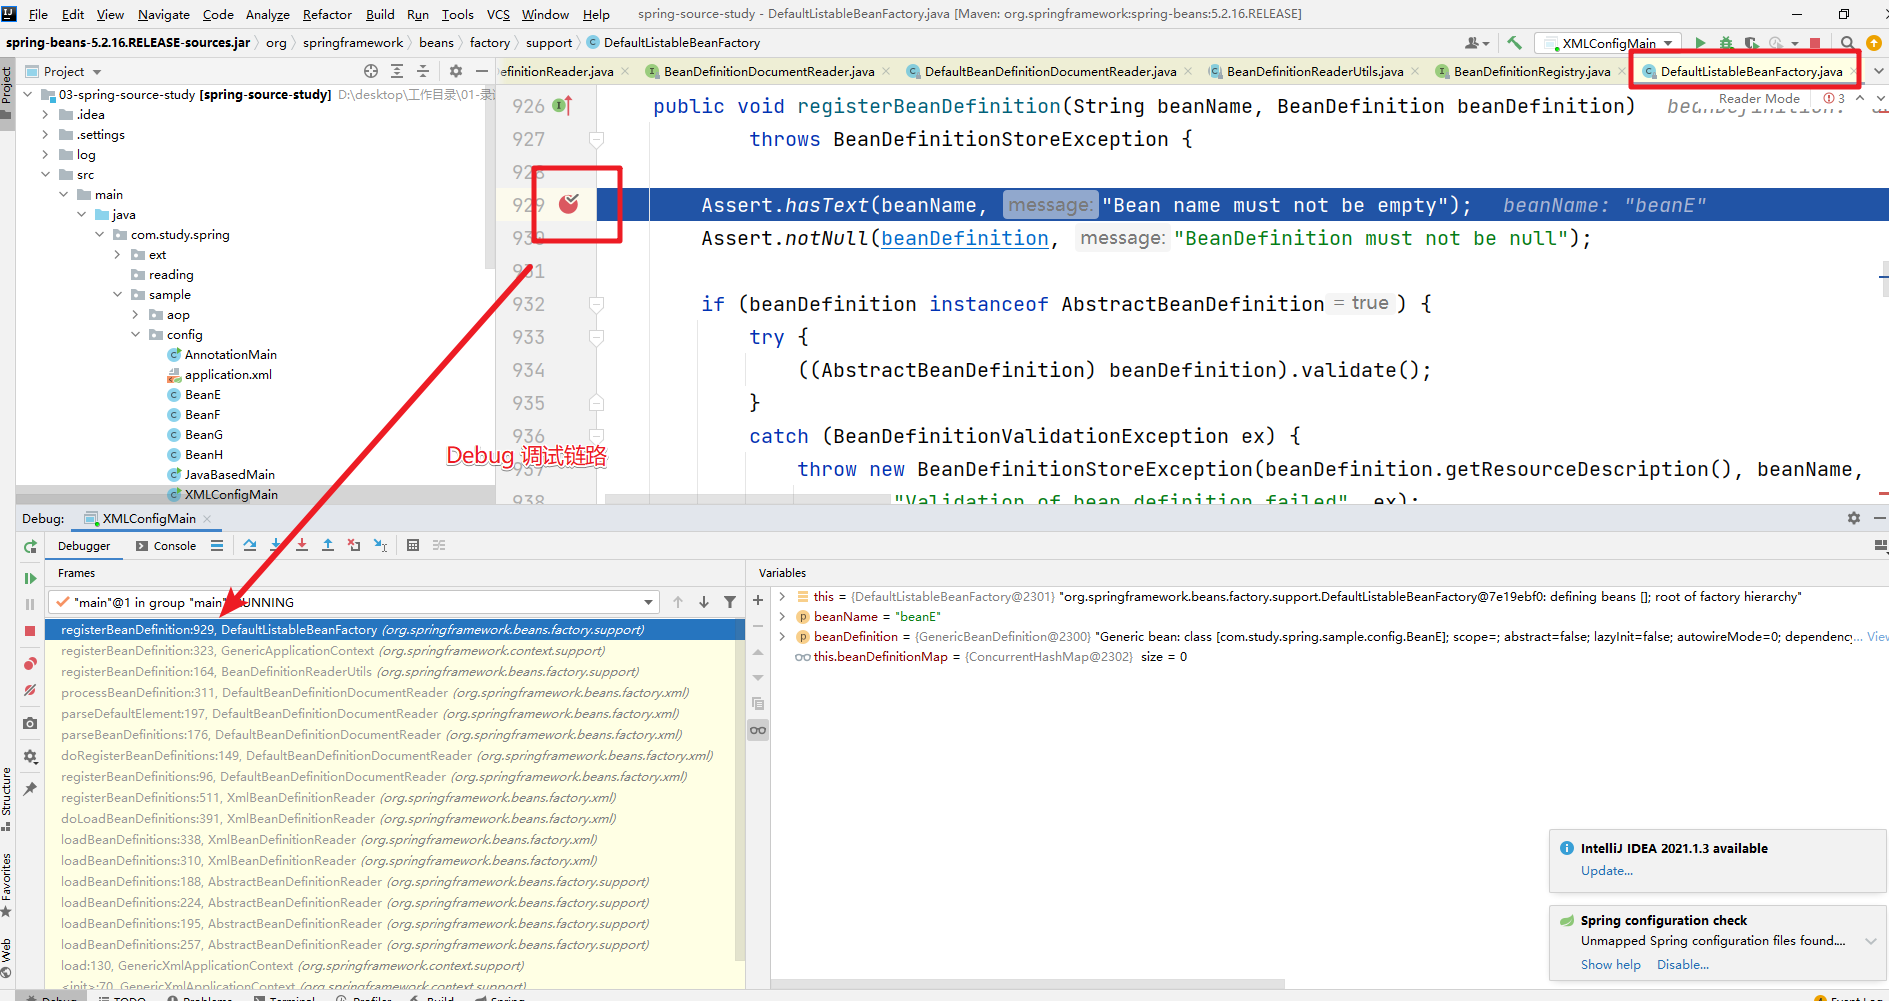Open Search Everywhere magnifier icon

coord(1848,43)
